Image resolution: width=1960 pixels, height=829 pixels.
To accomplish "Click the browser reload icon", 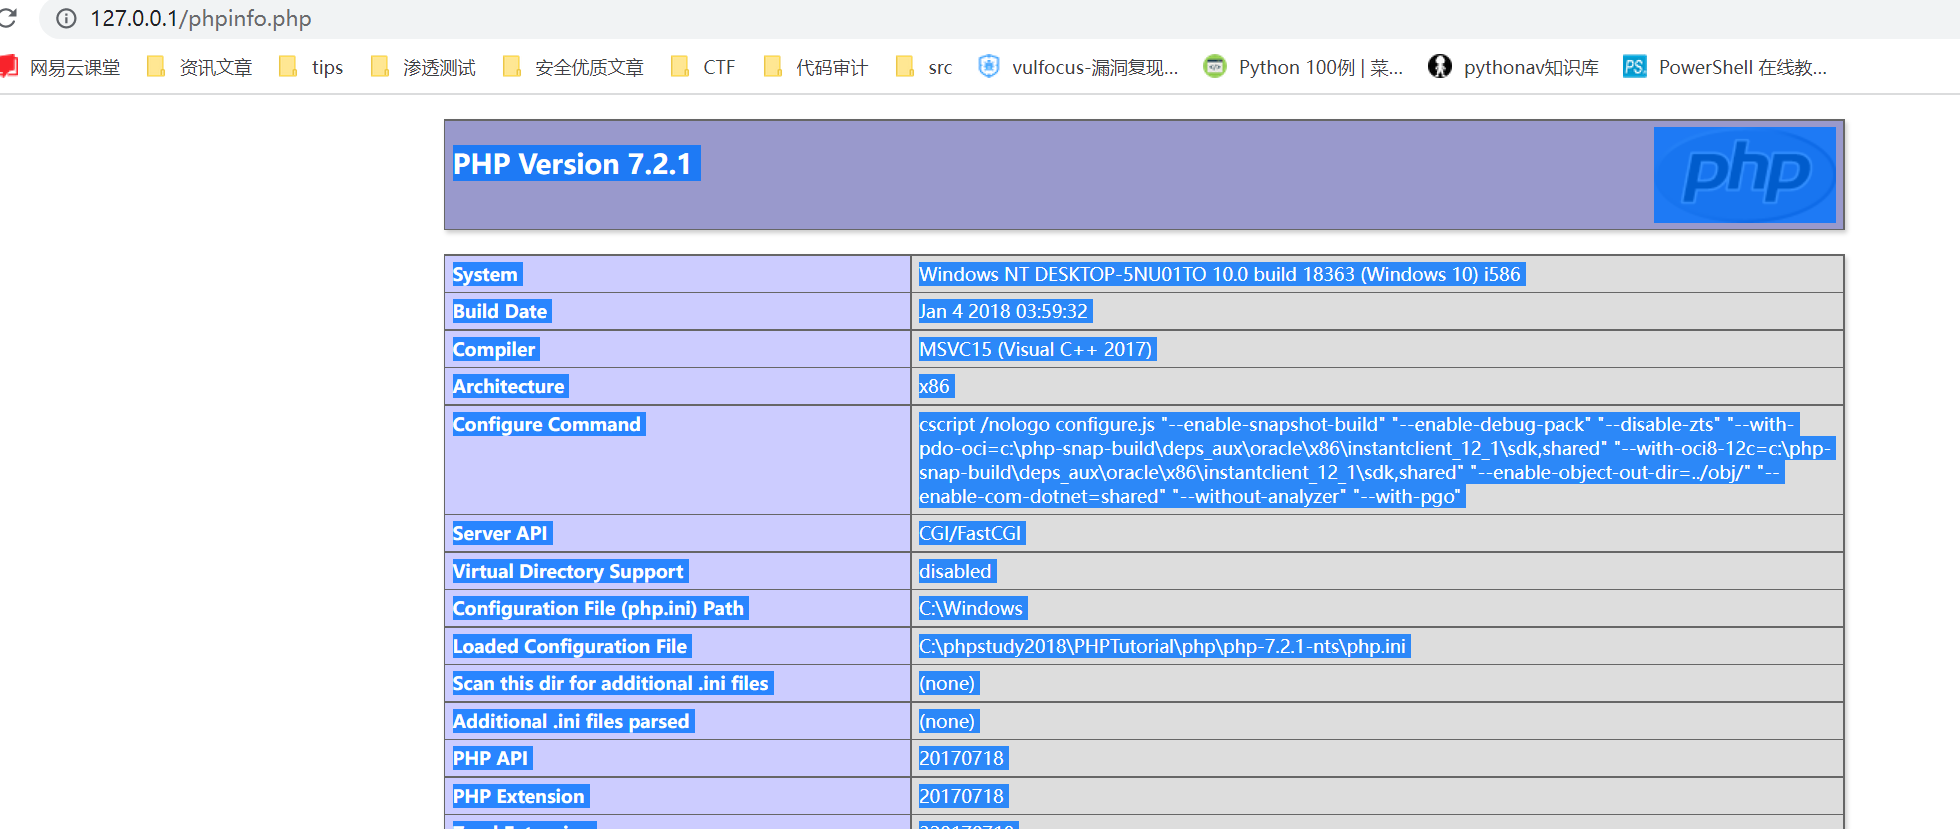I will (8, 18).
